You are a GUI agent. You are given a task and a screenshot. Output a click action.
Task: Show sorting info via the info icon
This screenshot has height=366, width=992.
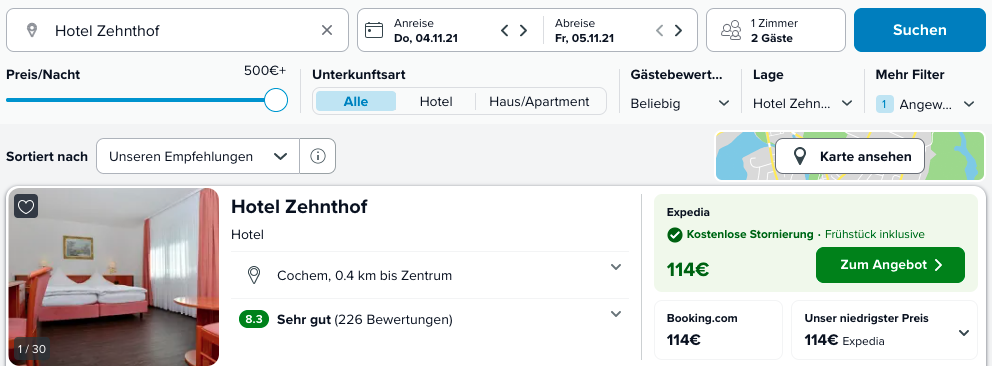click(x=318, y=156)
